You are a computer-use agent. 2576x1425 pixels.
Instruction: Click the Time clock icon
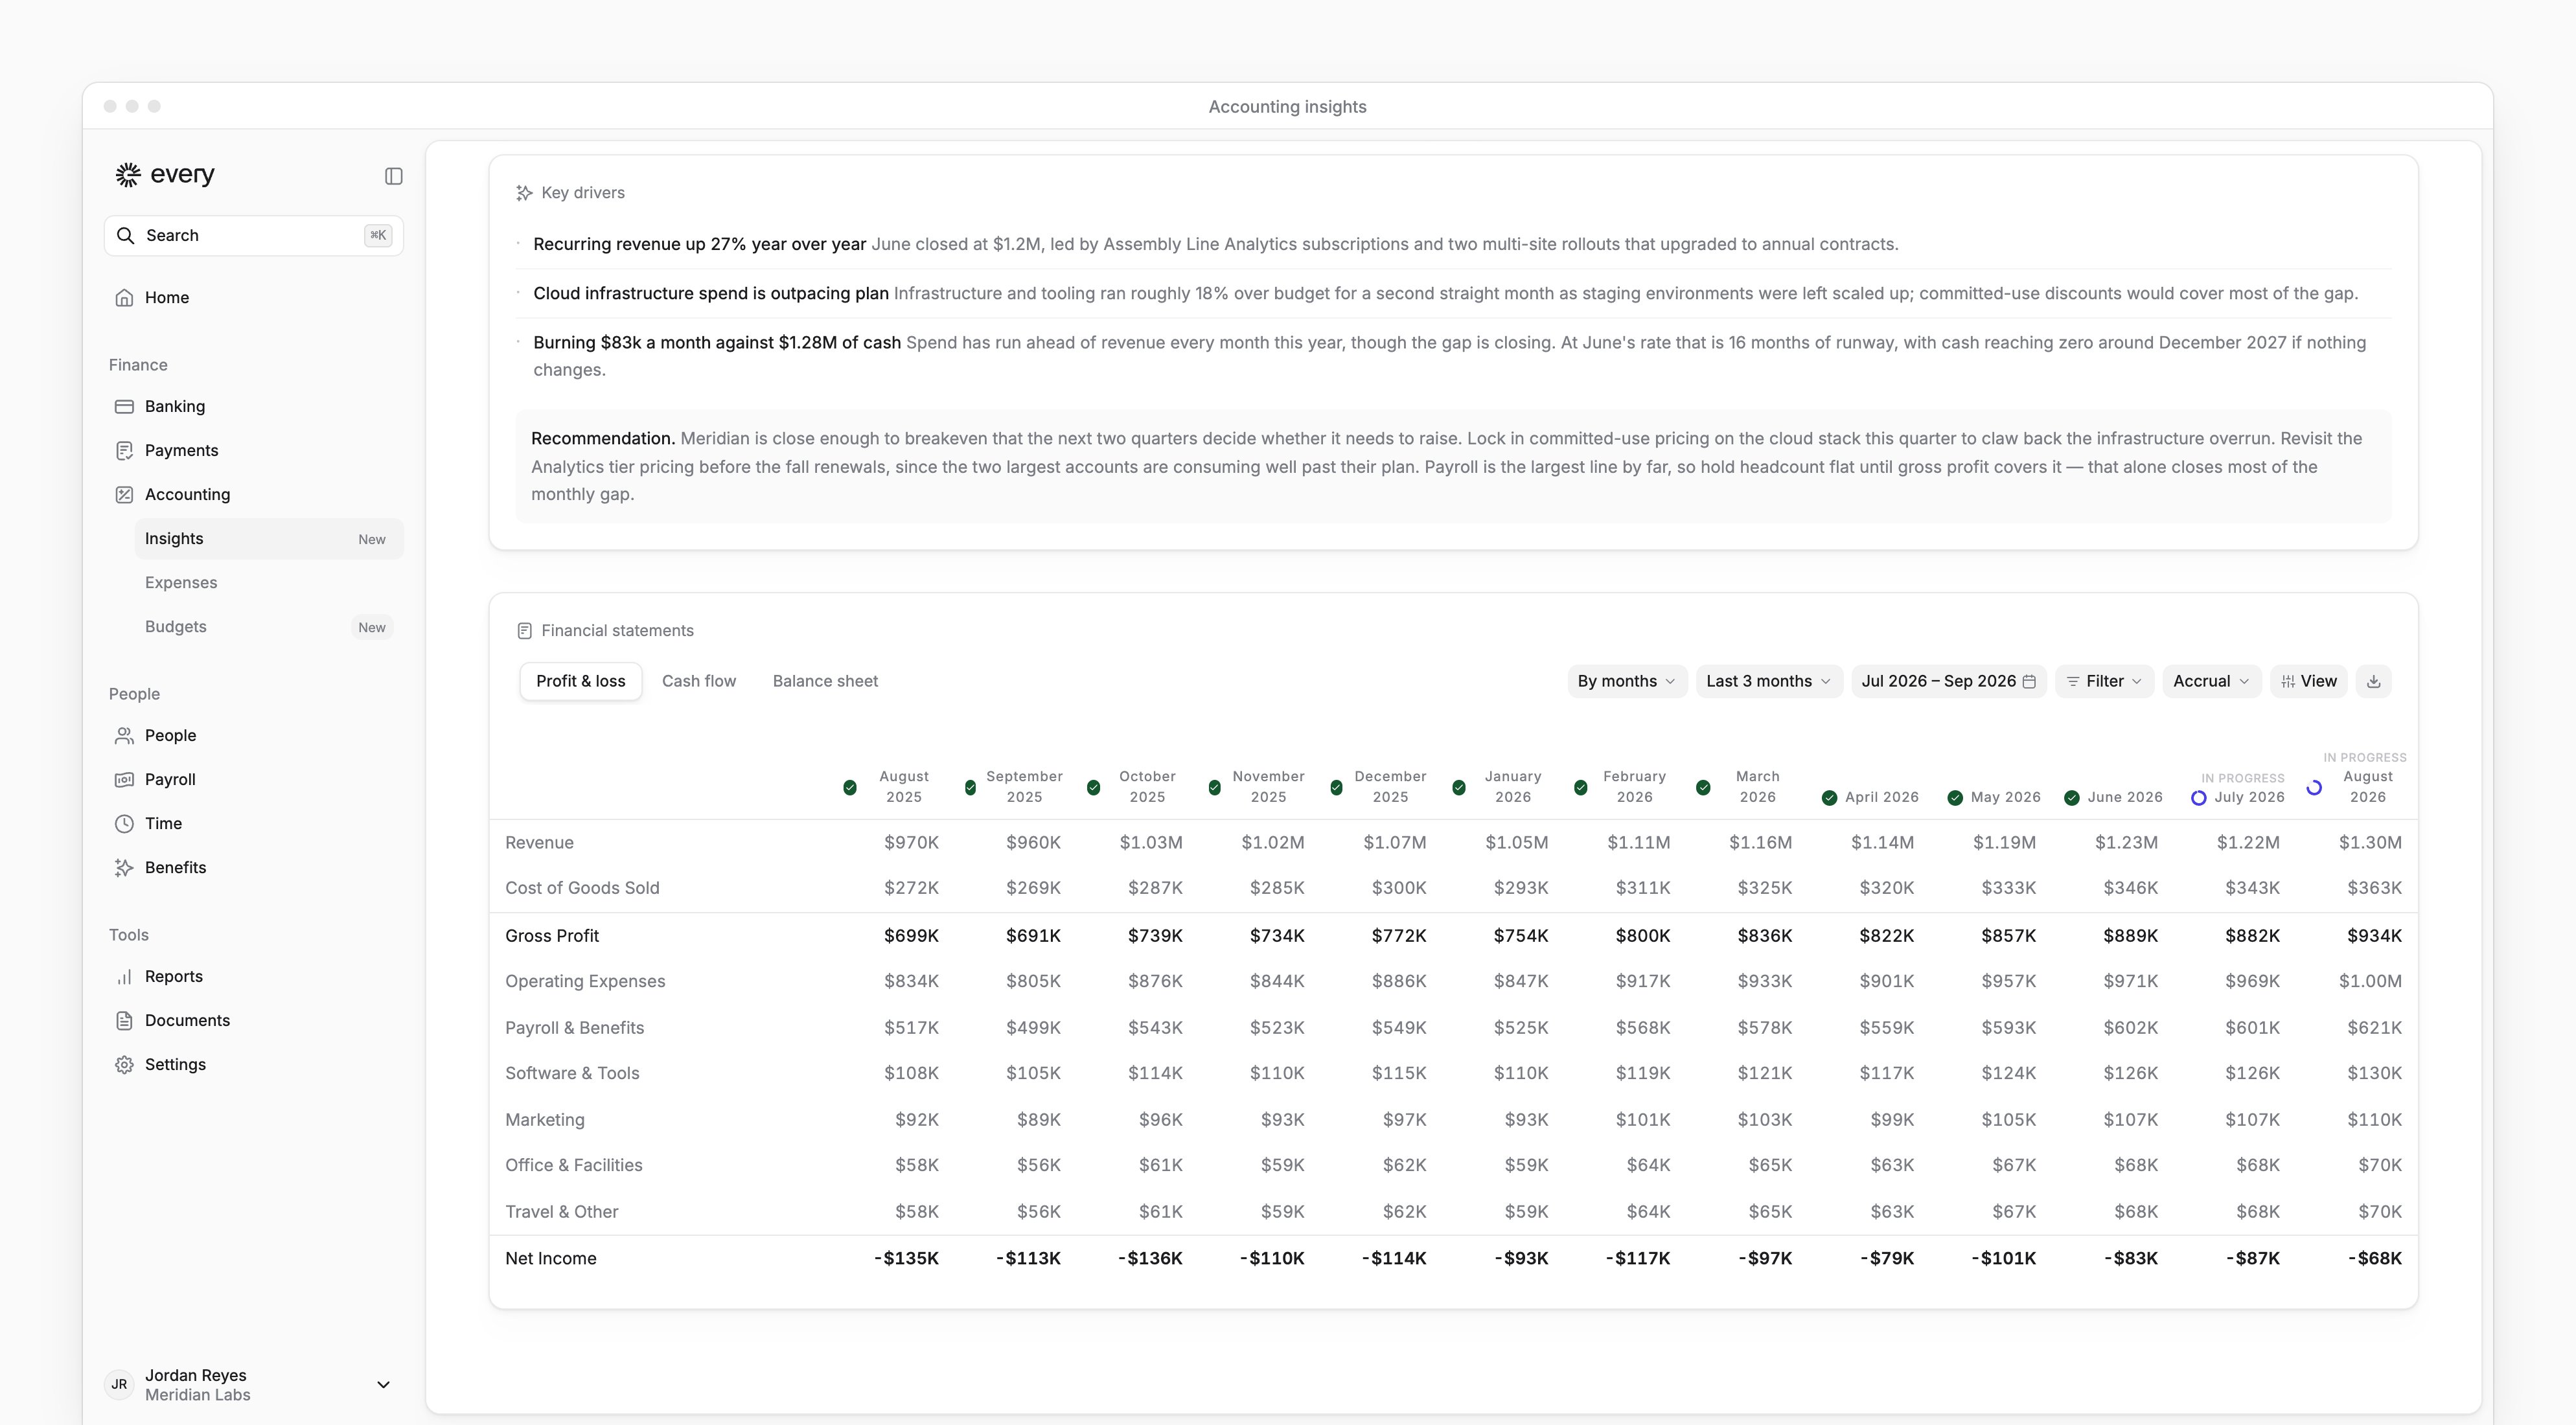[124, 824]
